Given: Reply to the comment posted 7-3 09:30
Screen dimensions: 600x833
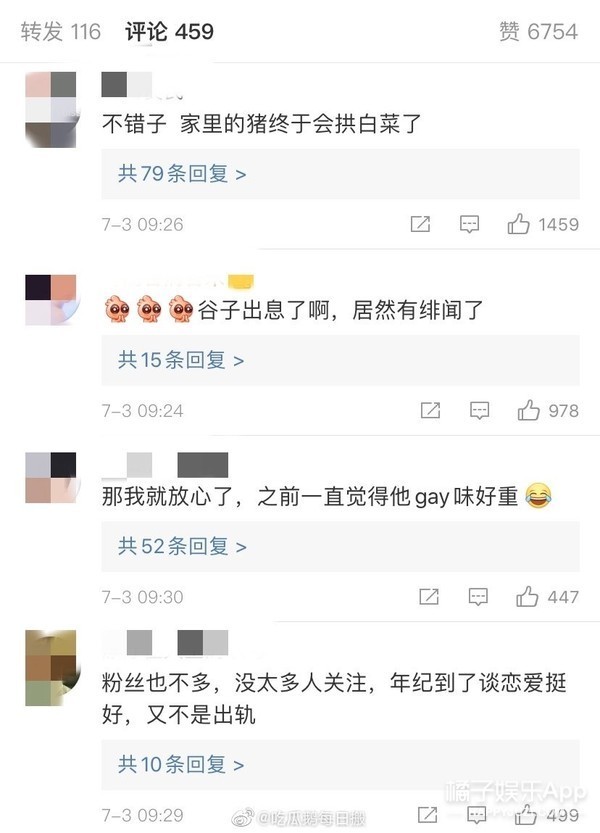Looking at the screenshot, I should 478,597.
